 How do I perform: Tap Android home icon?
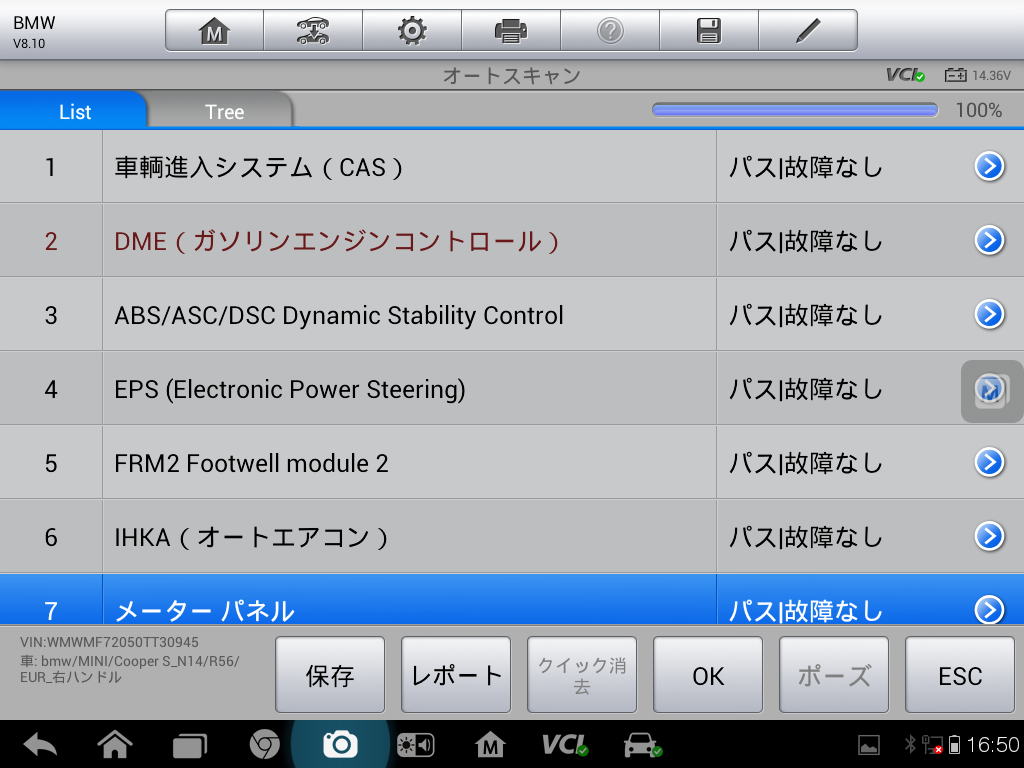(x=114, y=744)
